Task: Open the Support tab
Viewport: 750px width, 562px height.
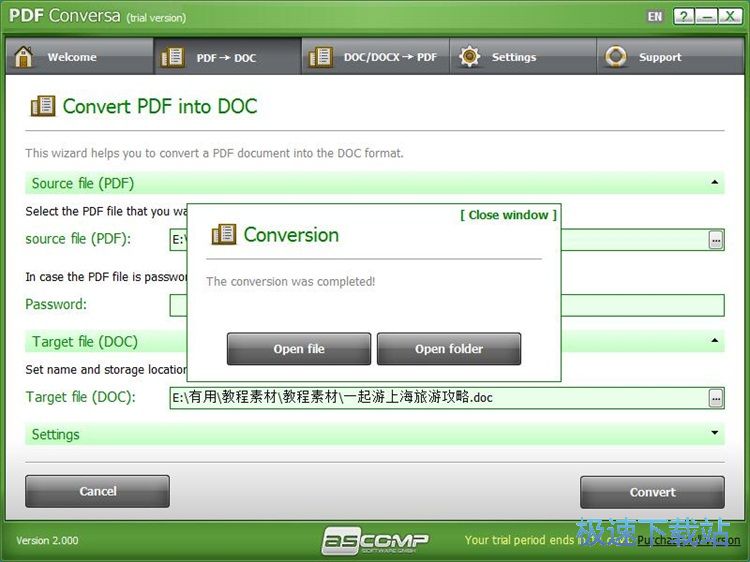Action: pyautogui.click(x=671, y=56)
